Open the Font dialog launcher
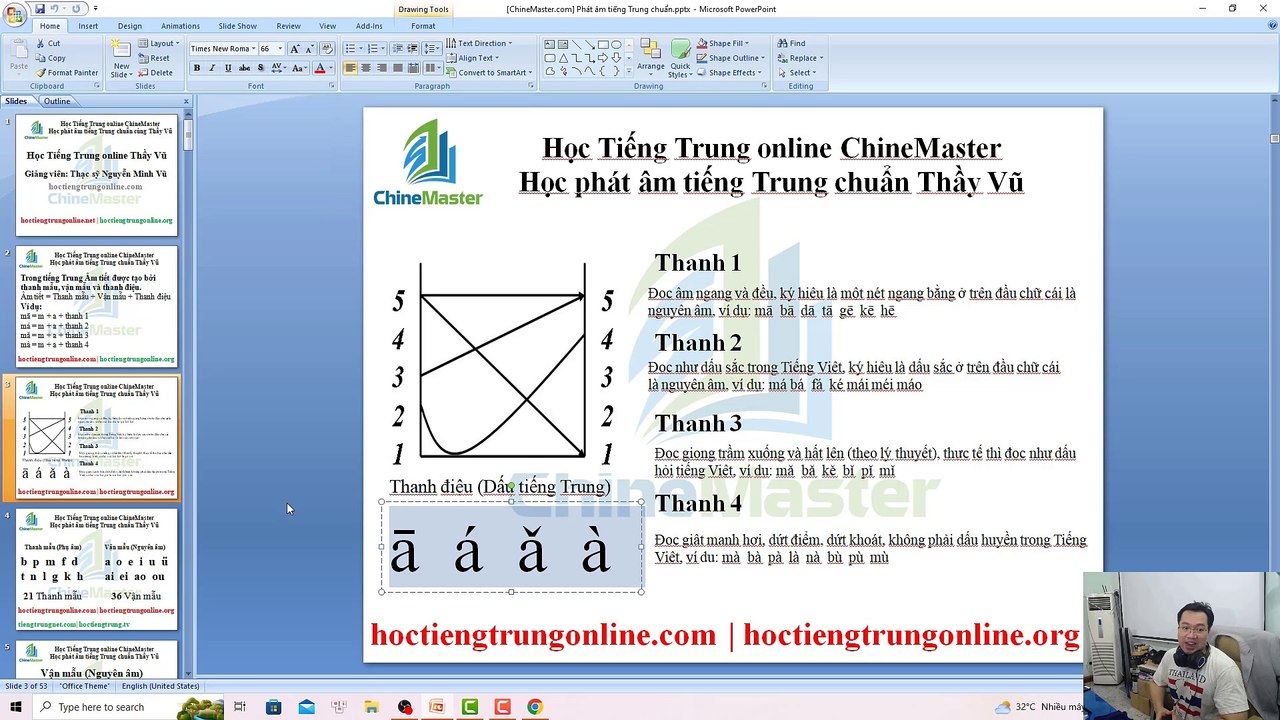This screenshot has width=1280, height=720. click(332, 86)
